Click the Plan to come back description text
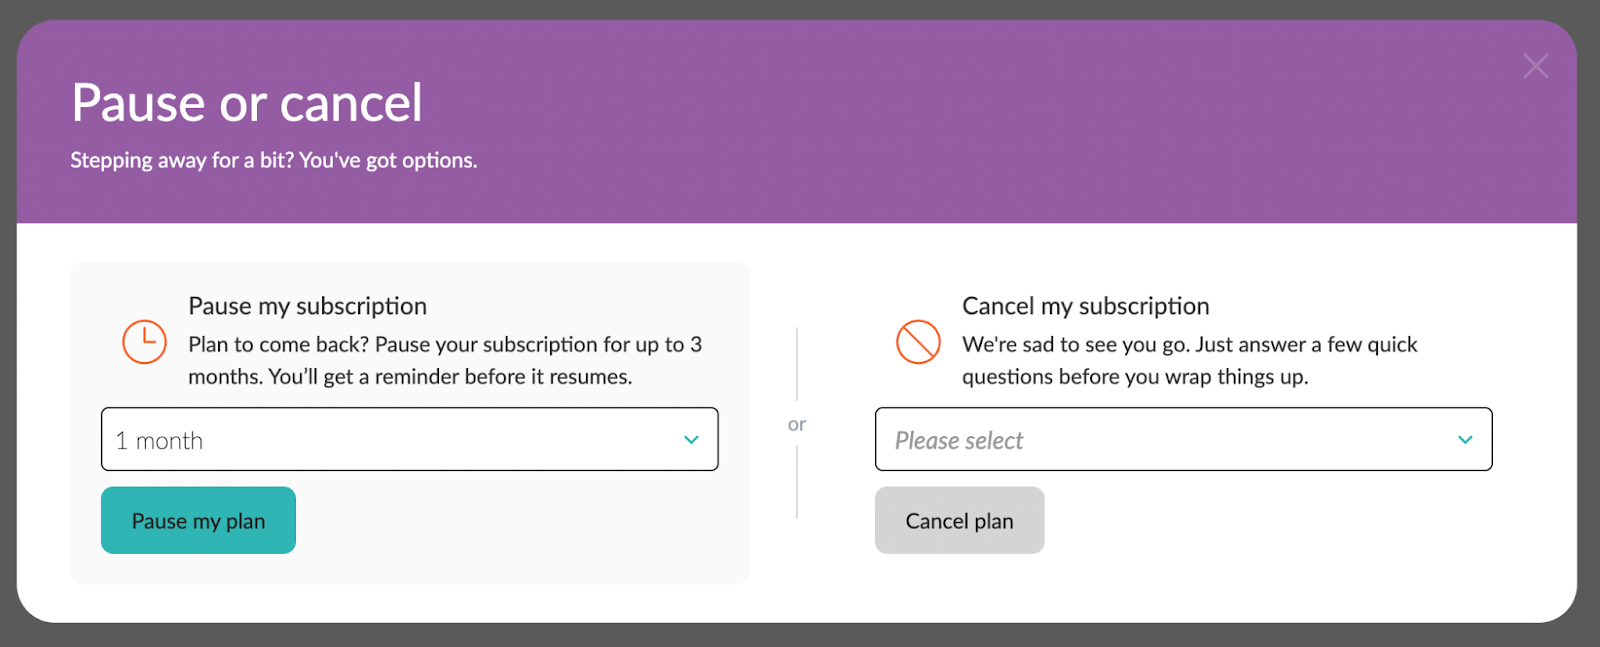This screenshot has width=1600, height=647. pos(445,360)
